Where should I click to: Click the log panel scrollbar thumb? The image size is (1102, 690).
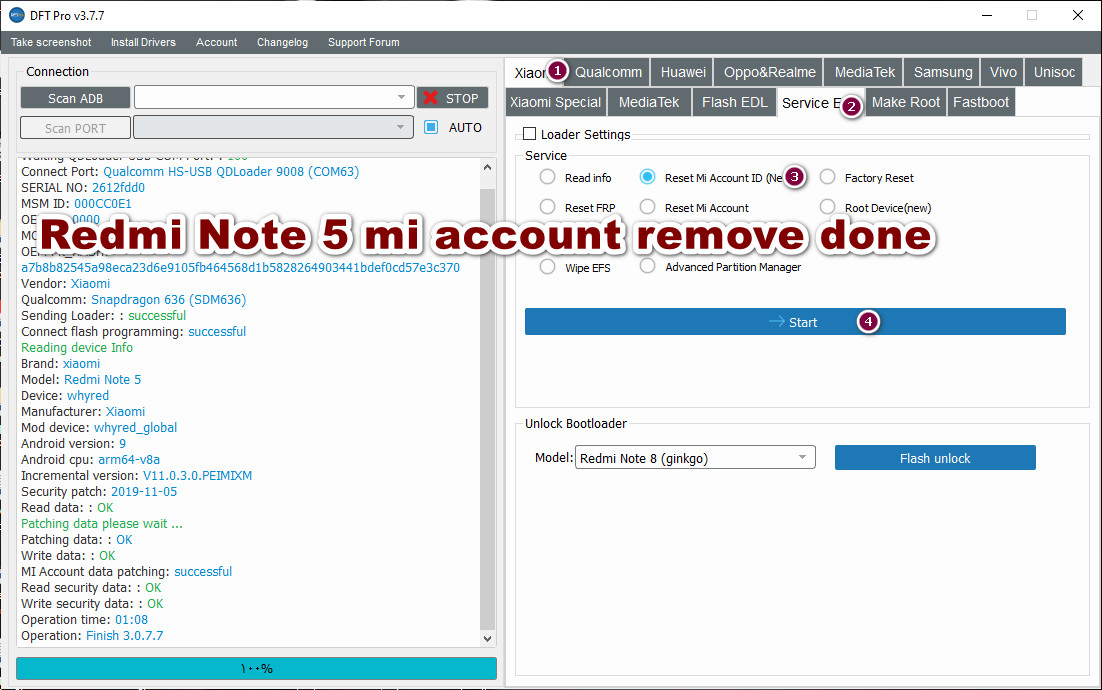point(487,408)
